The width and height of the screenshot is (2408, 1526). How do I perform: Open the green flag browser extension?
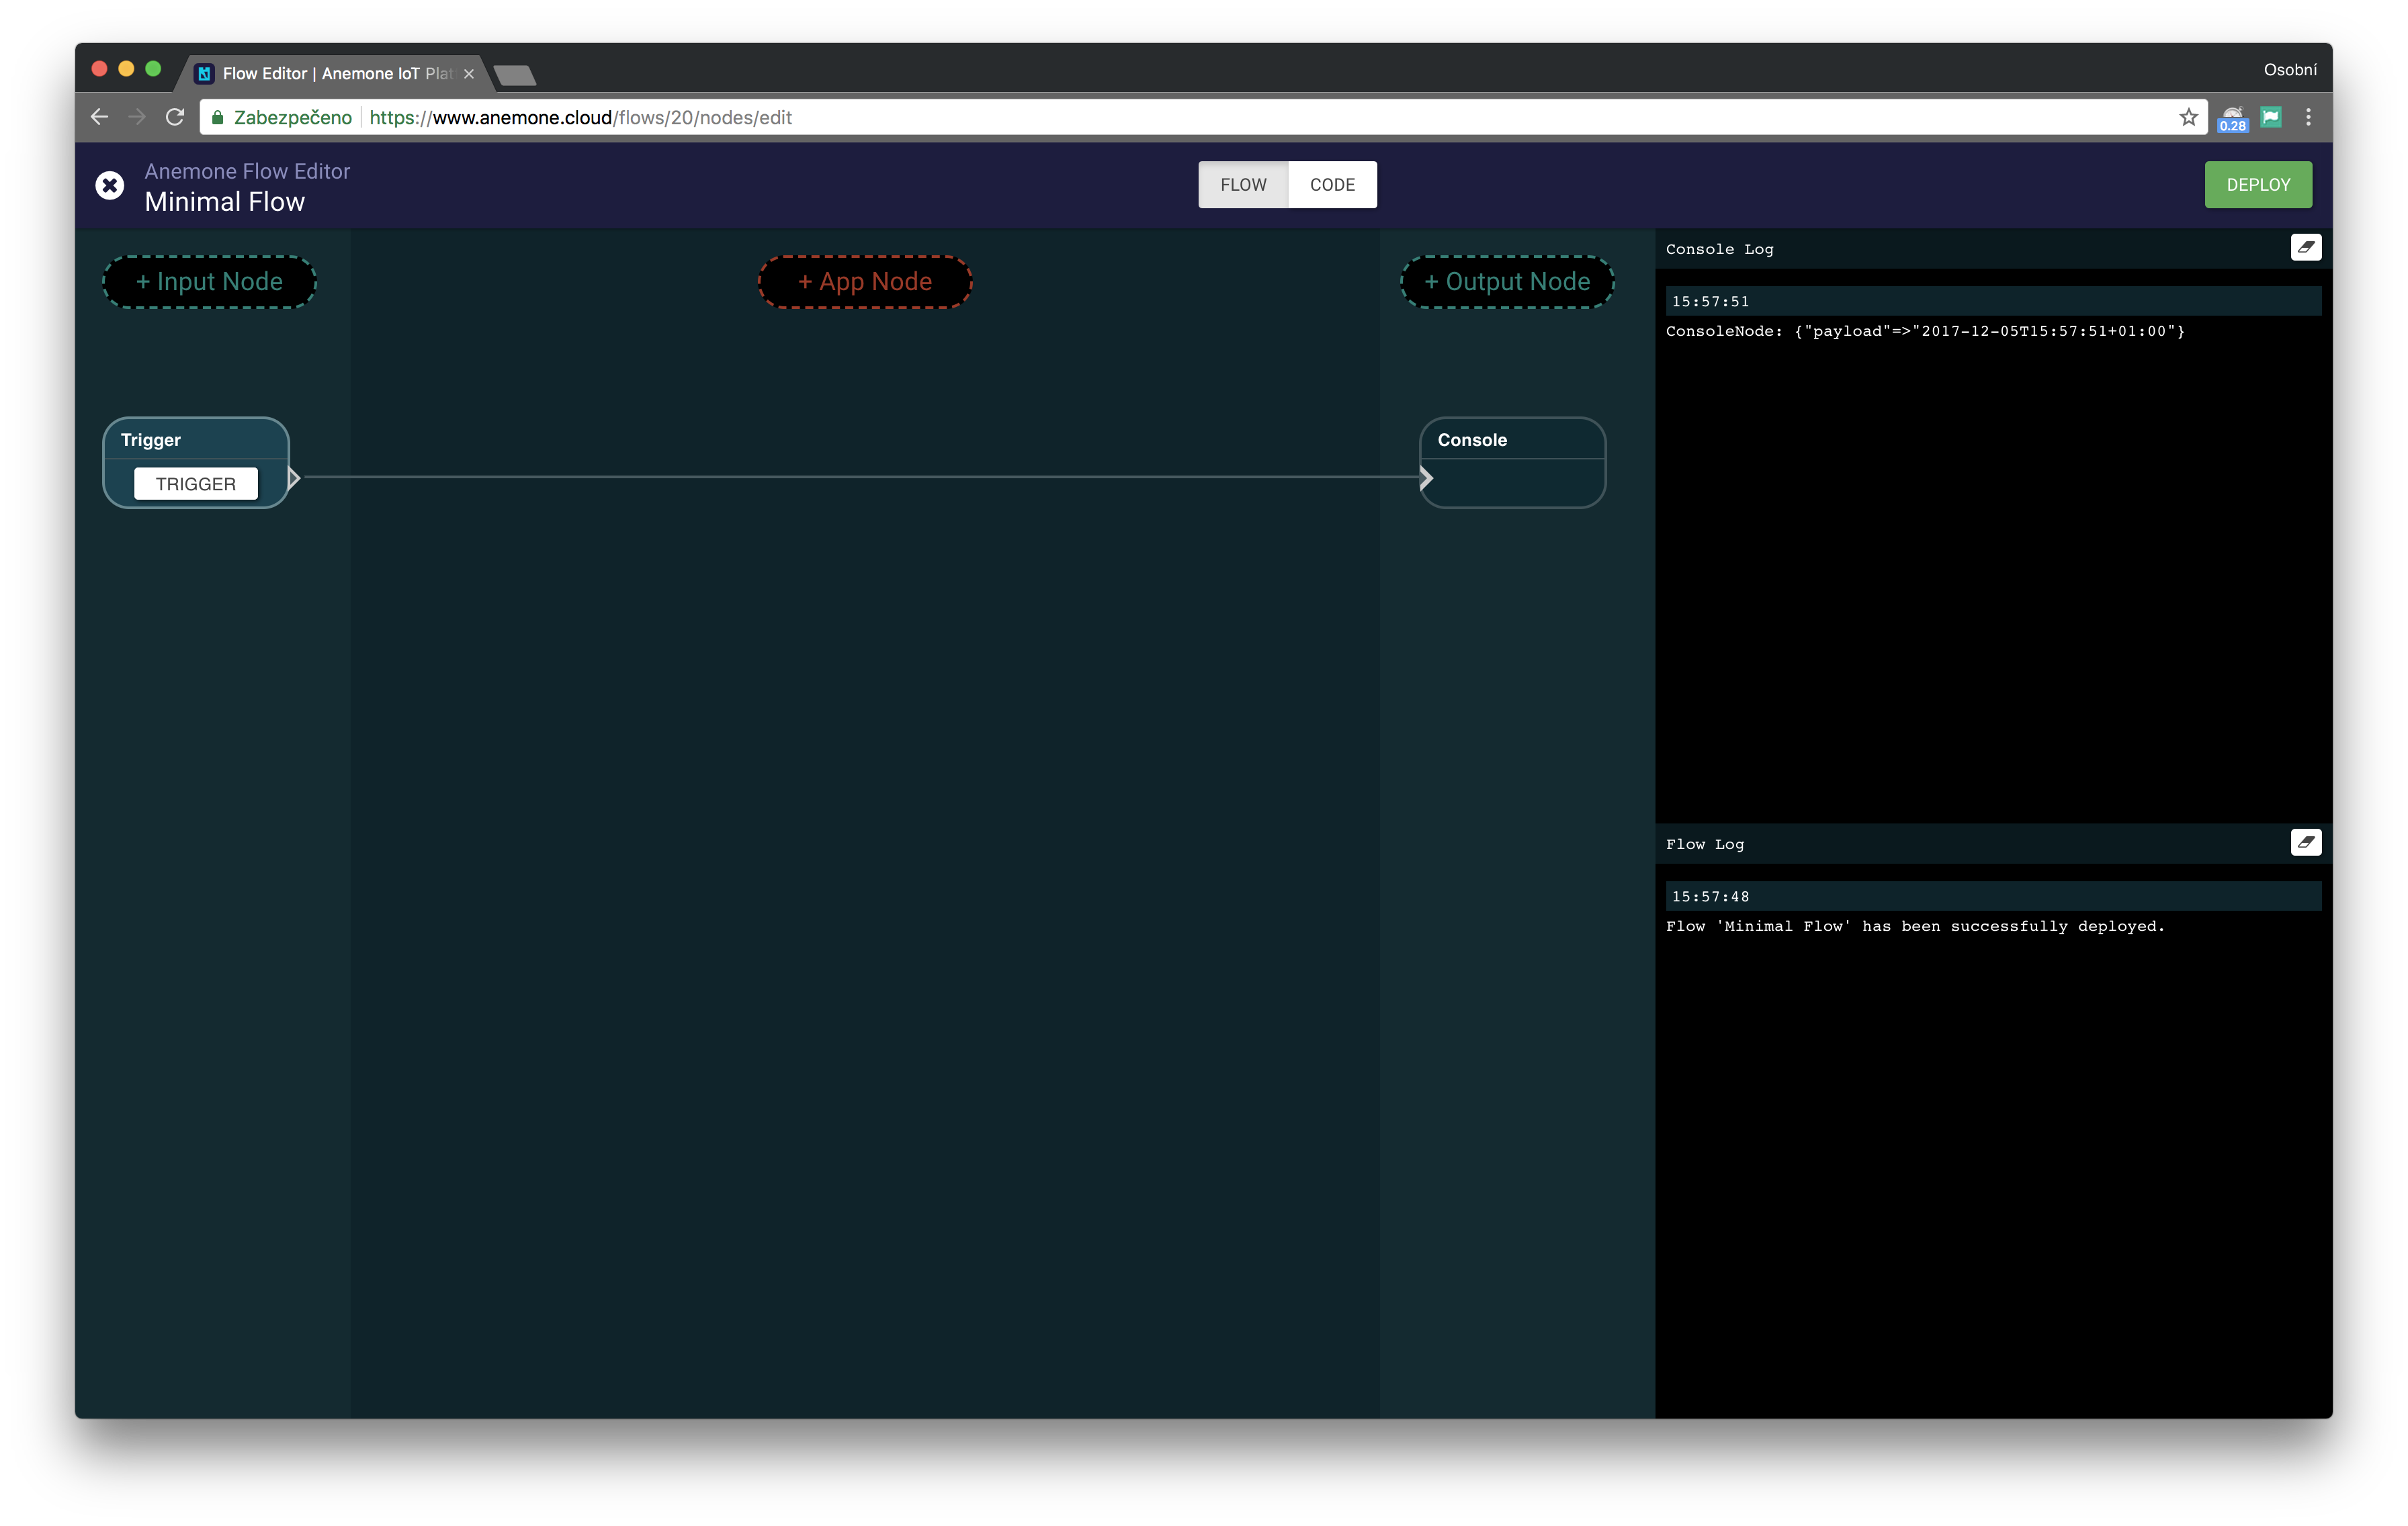[x=2271, y=117]
